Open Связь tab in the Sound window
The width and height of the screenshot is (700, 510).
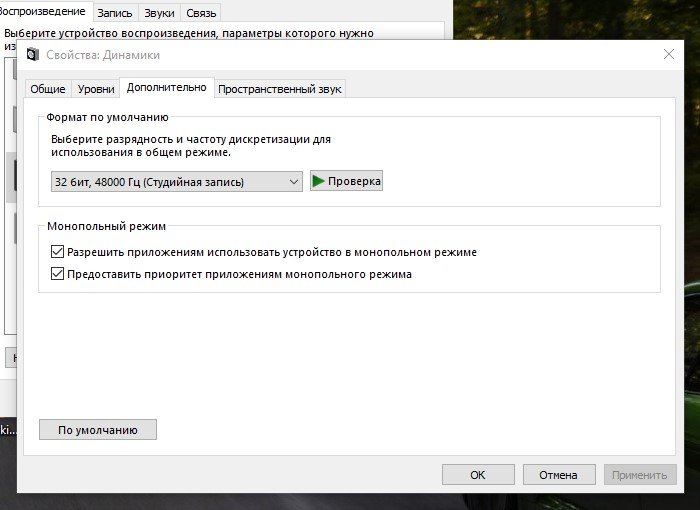coord(201,13)
